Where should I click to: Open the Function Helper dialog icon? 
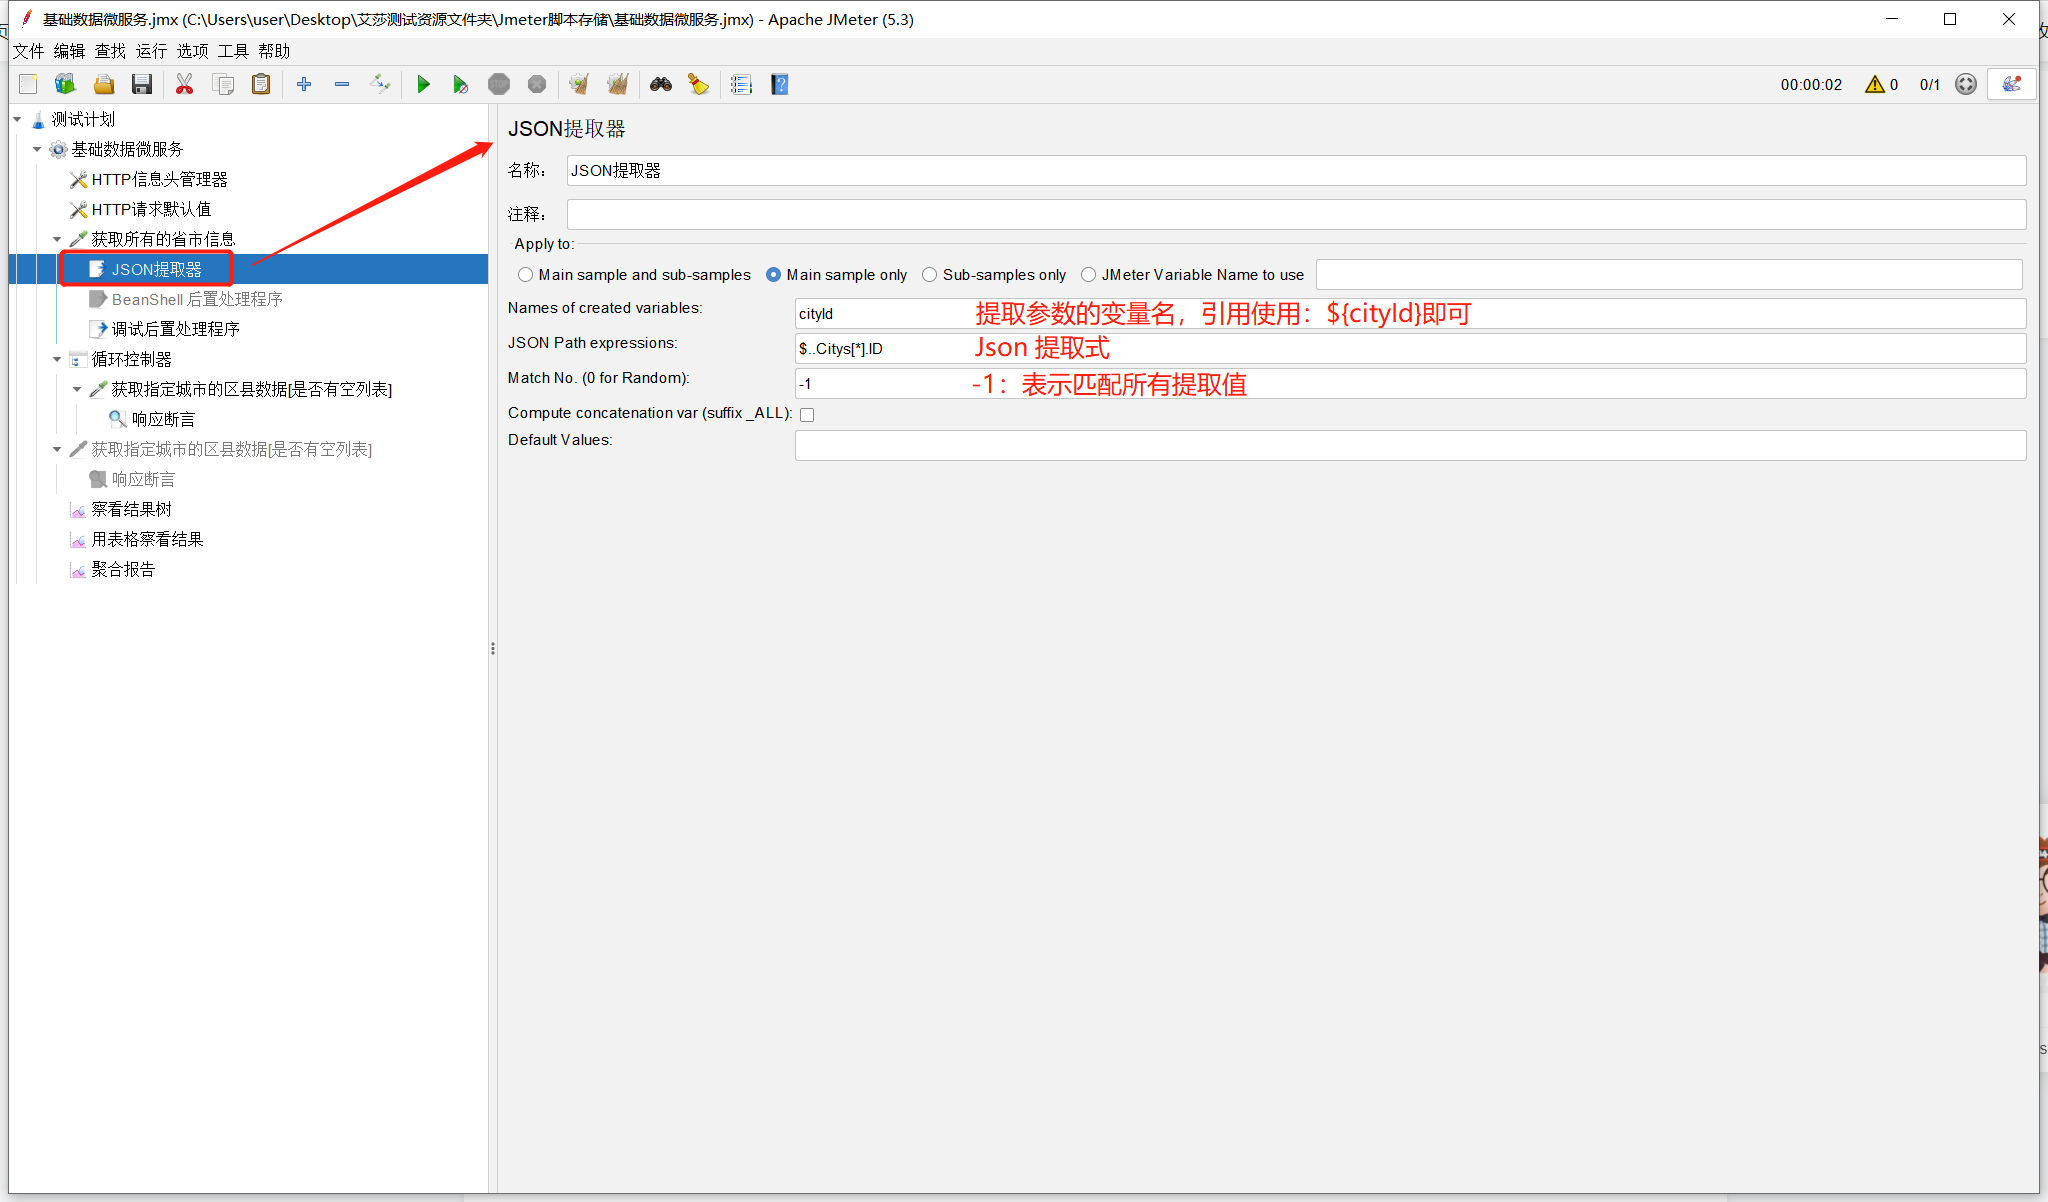click(x=741, y=84)
